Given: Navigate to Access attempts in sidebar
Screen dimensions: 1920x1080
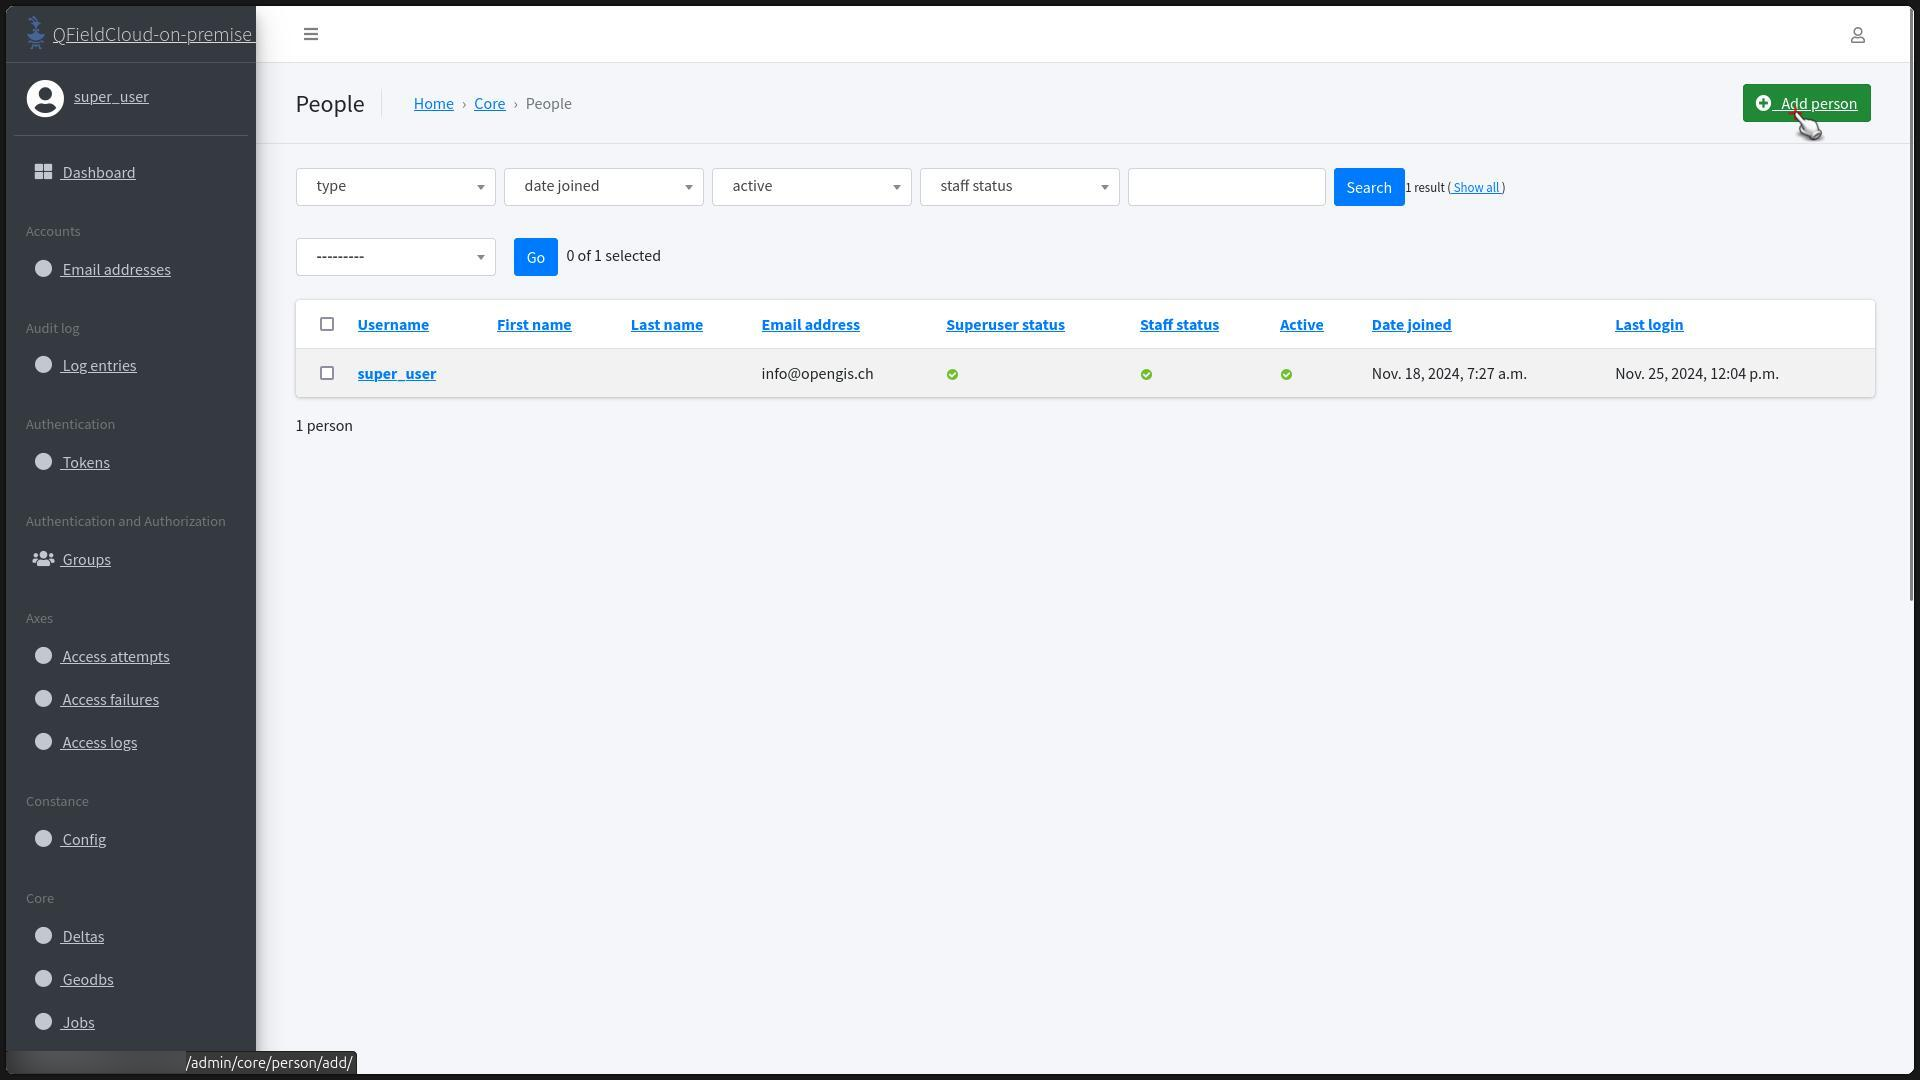Looking at the screenshot, I should tap(116, 656).
